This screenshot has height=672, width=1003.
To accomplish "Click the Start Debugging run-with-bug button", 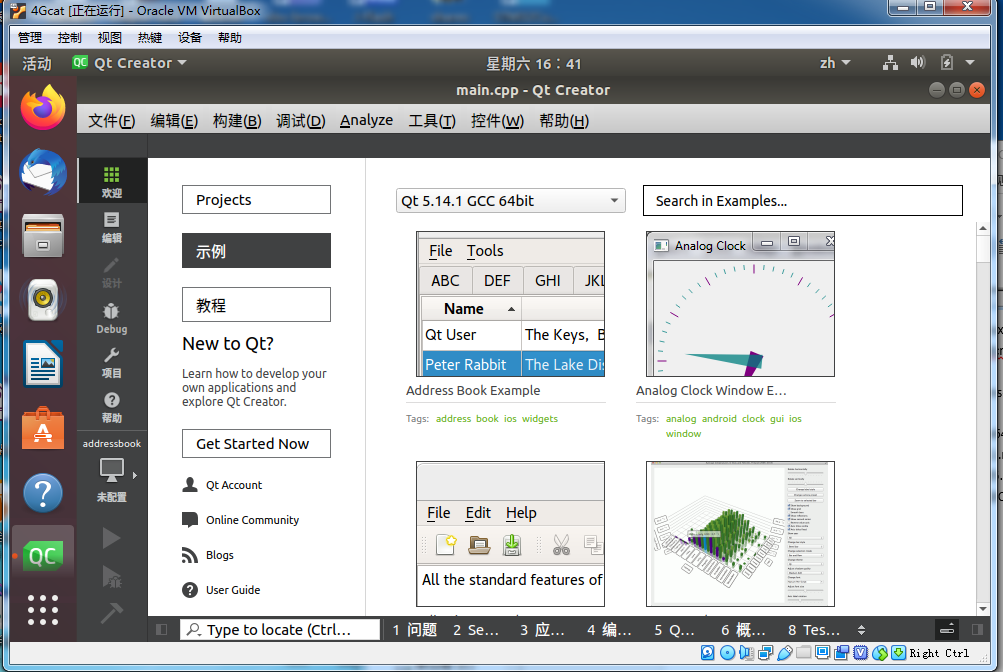I will pos(111,577).
